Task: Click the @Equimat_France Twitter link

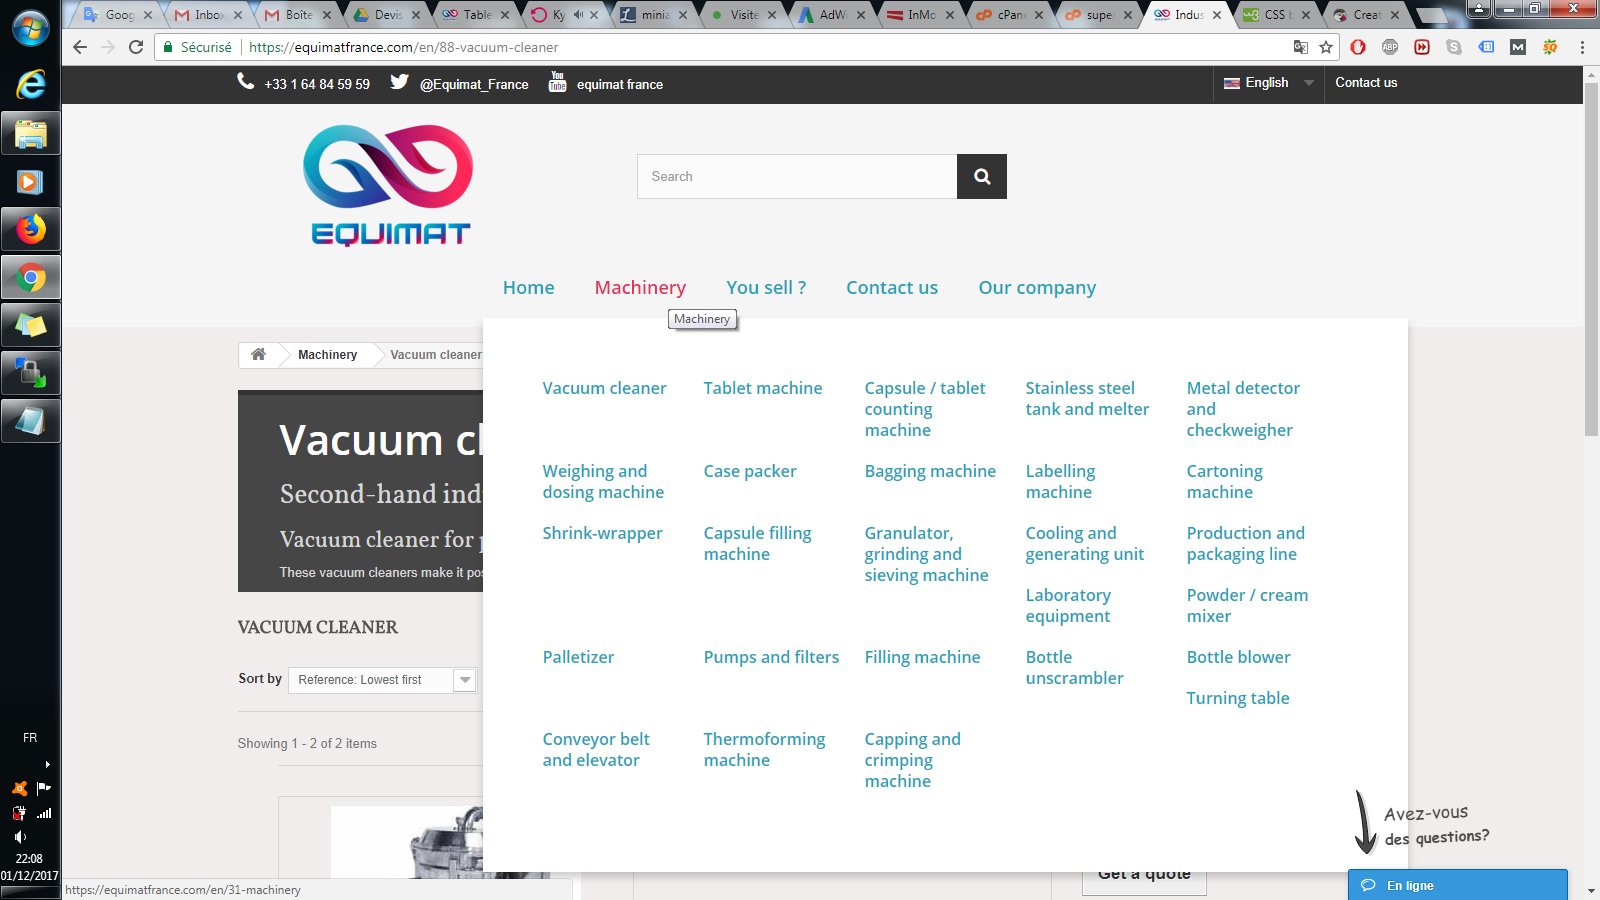Action: (474, 85)
